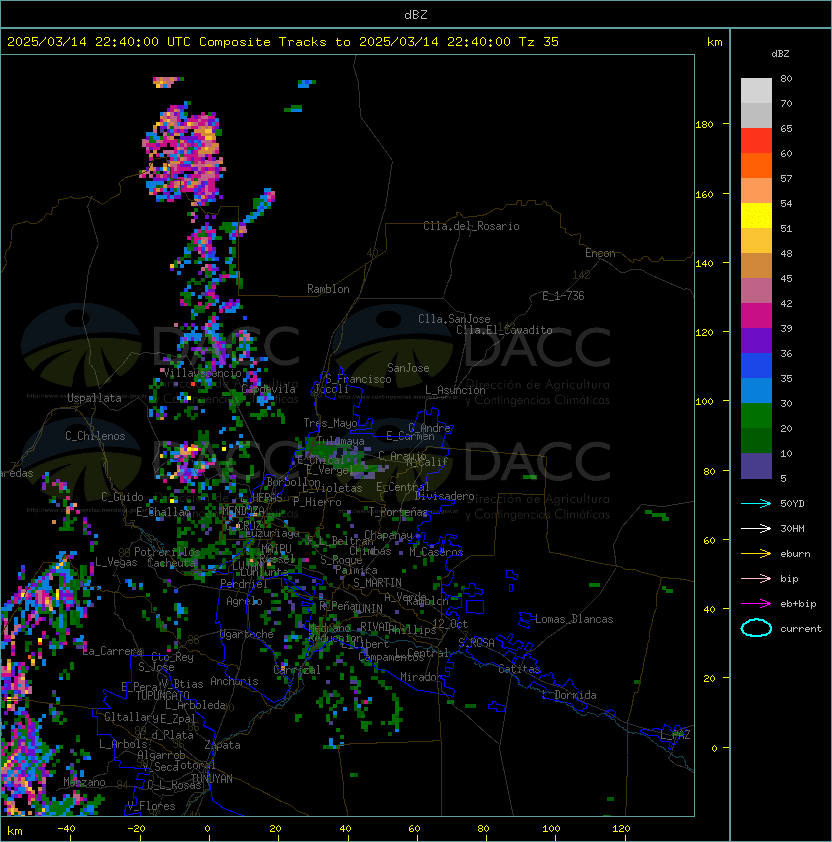Click the Clla.del_Rosario place label
Viewport: 832px width, 842px height.
click(x=471, y=226)
